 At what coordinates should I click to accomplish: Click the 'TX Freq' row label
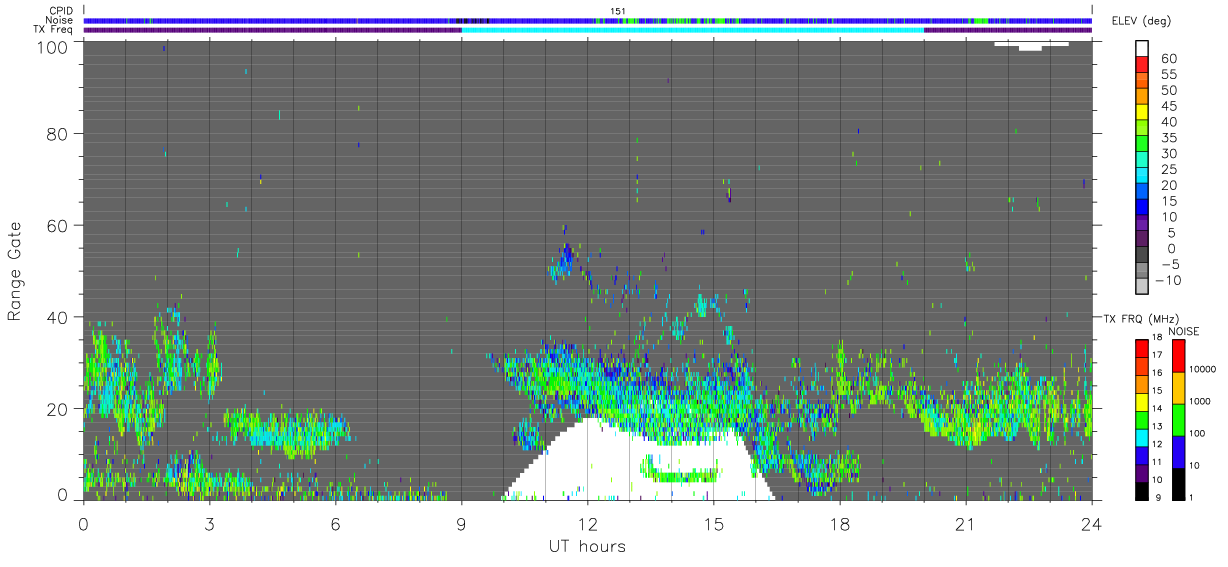[54, 29]
